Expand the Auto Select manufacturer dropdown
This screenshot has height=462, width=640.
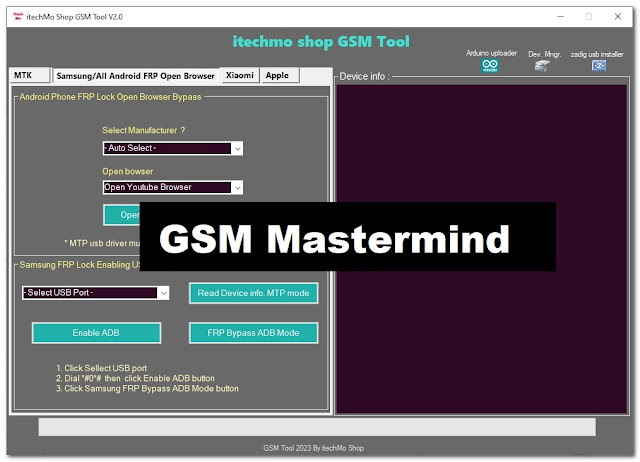238,149
